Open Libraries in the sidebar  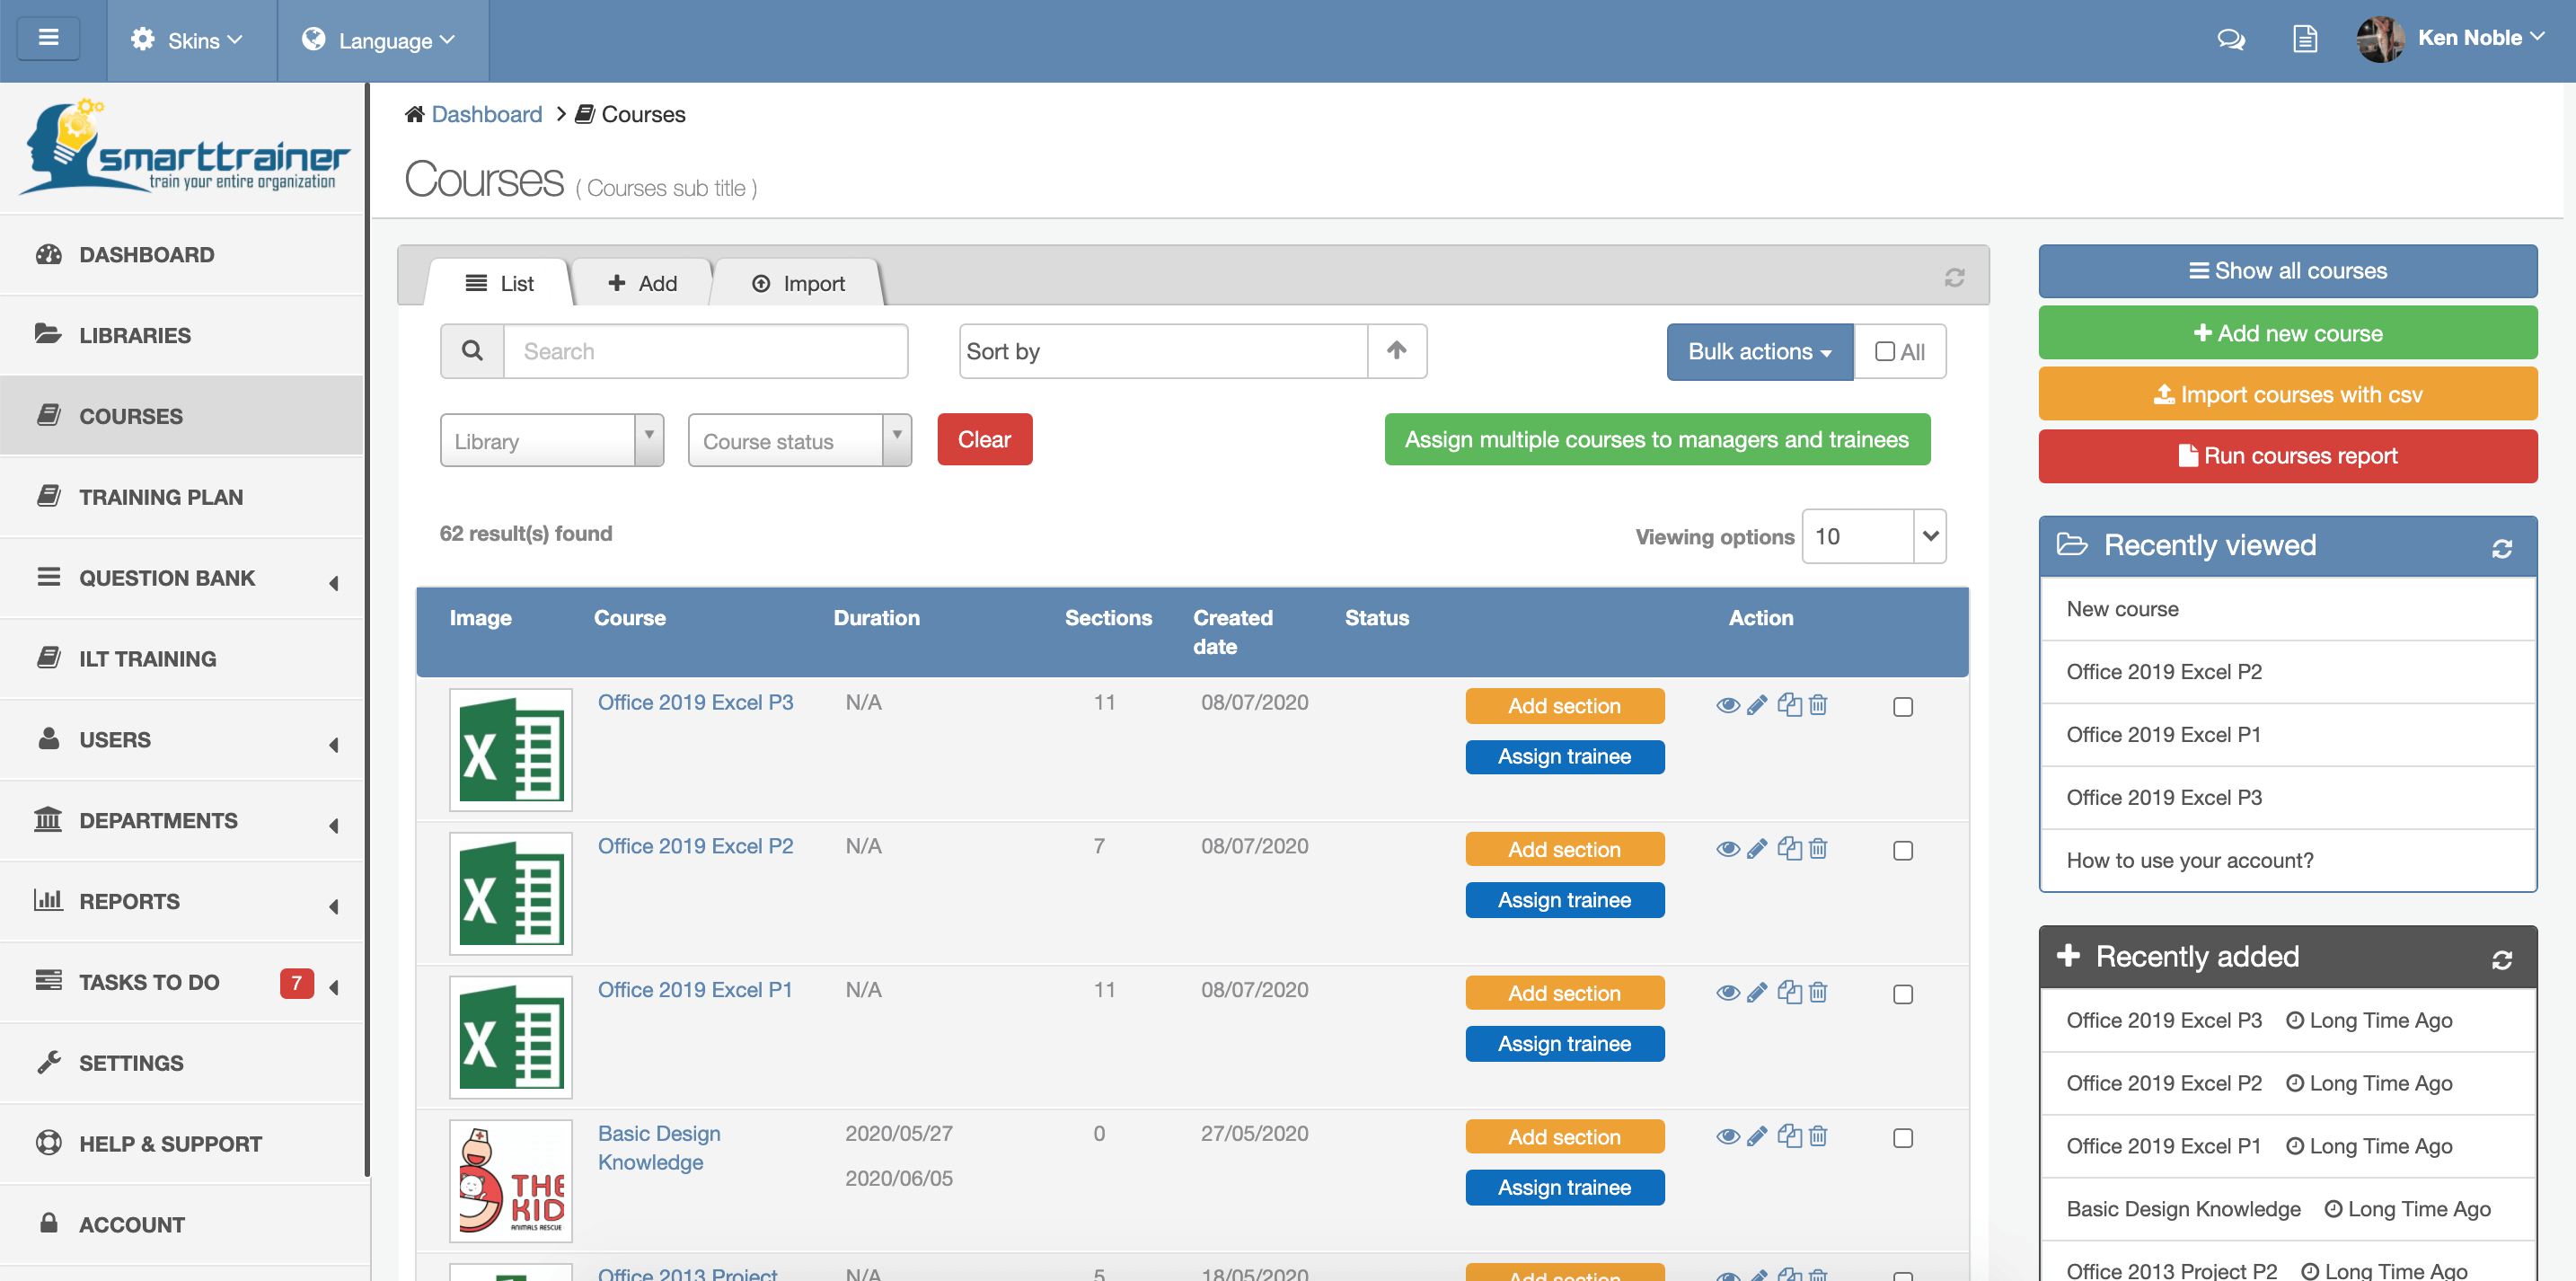(x=182, y=335)
